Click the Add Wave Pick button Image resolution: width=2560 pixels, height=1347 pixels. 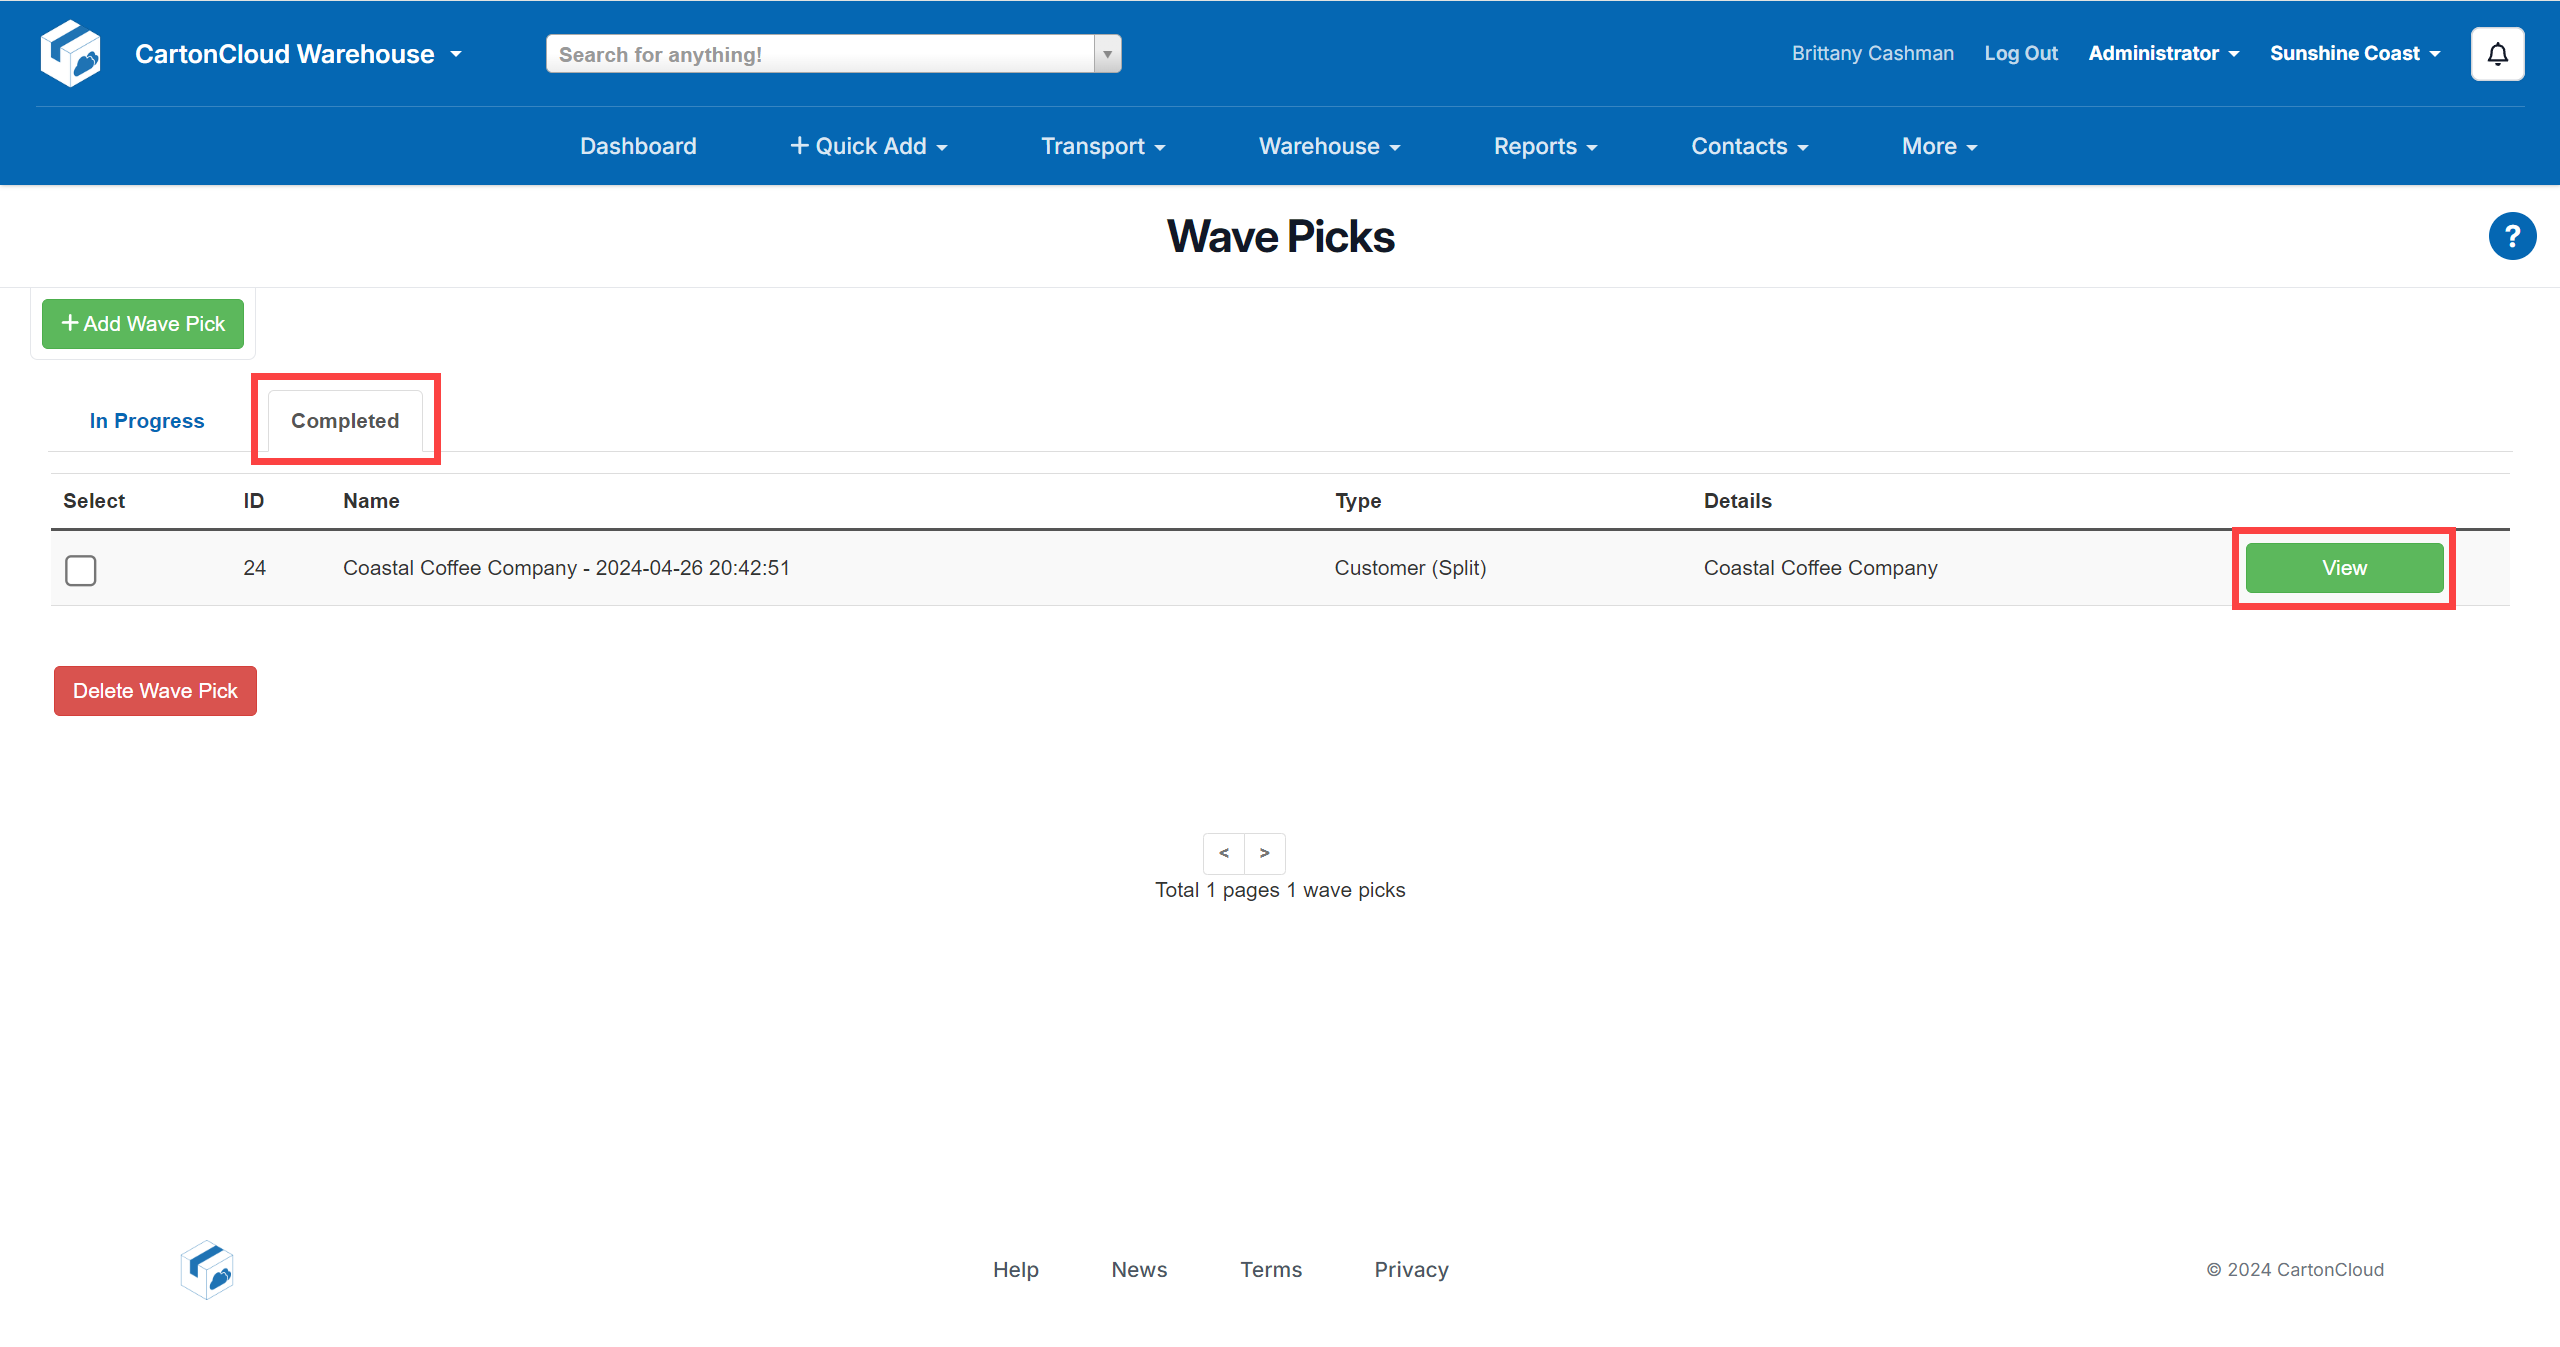(143, 324)
